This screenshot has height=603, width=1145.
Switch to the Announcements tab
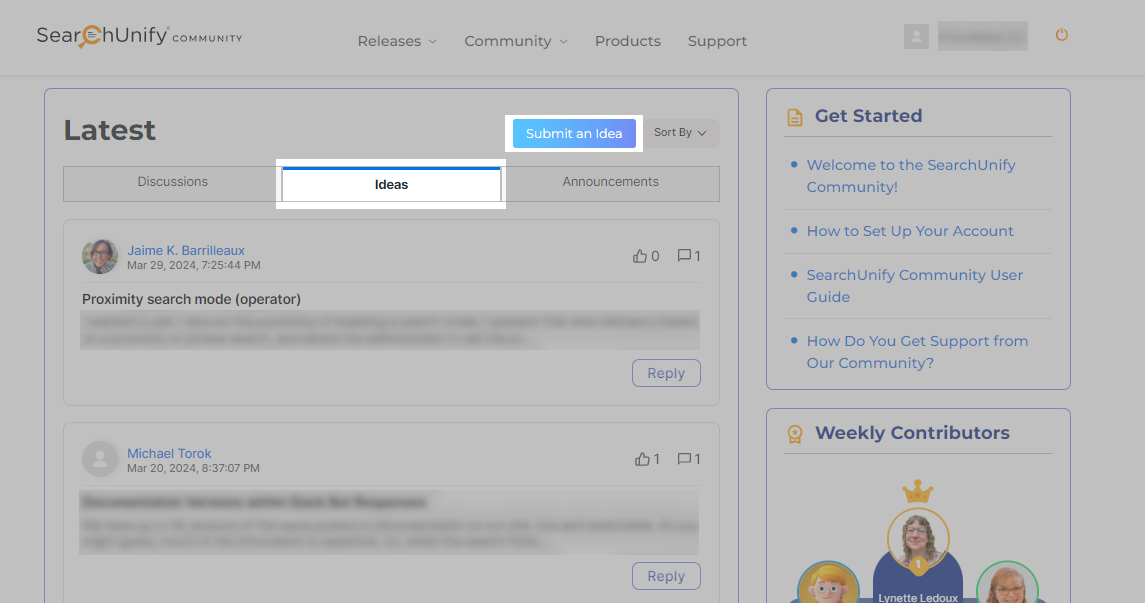click(610, 182)
